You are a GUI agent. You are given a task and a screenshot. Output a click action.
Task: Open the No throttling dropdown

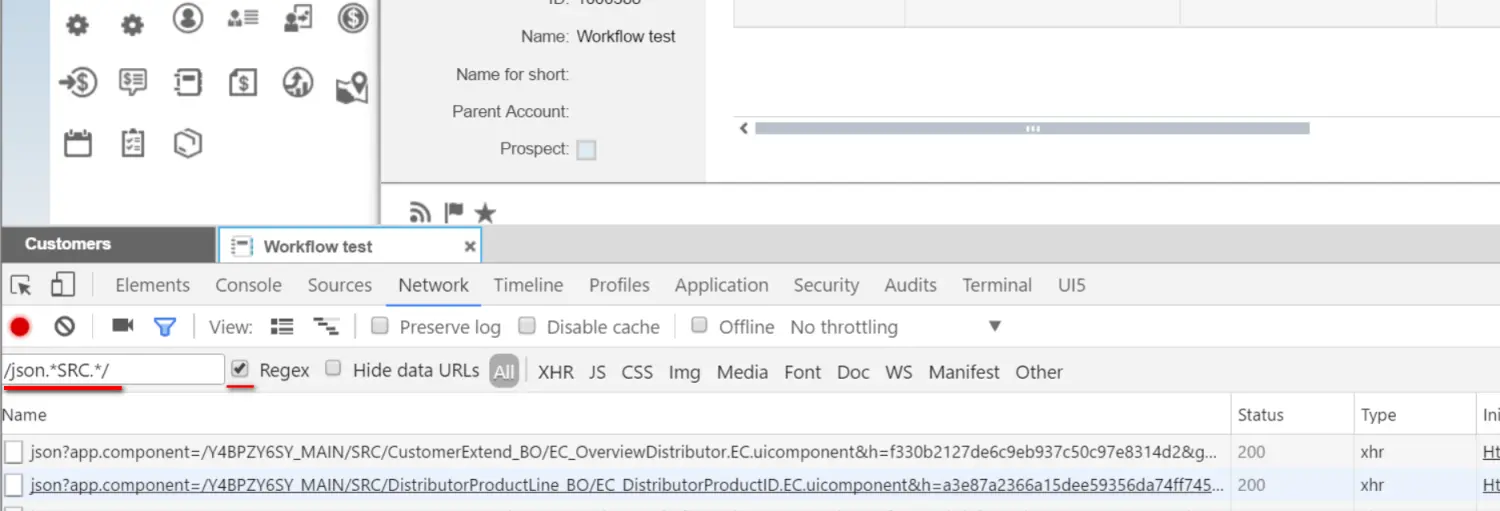895,327
